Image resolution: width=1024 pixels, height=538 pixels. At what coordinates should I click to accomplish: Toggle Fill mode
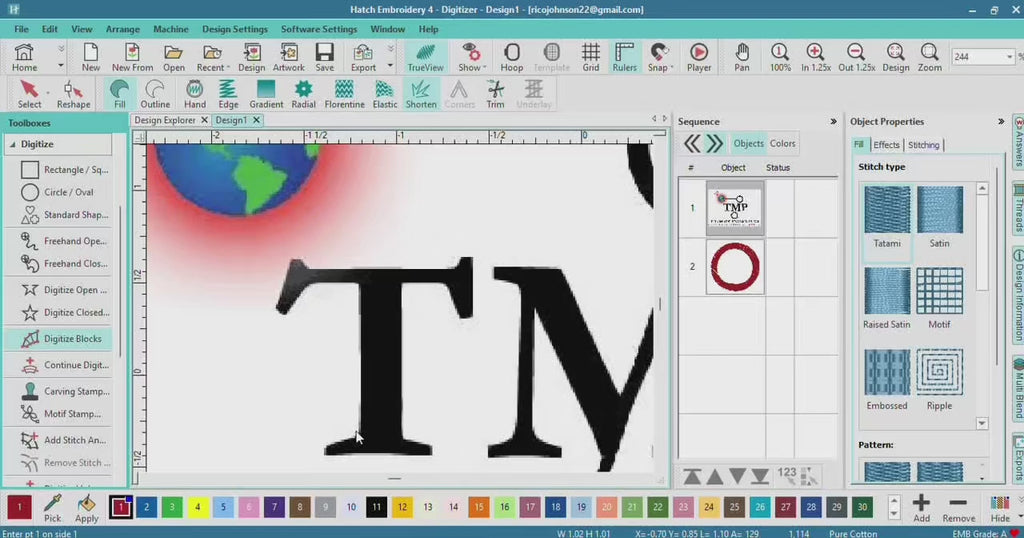tap(120, 95)
